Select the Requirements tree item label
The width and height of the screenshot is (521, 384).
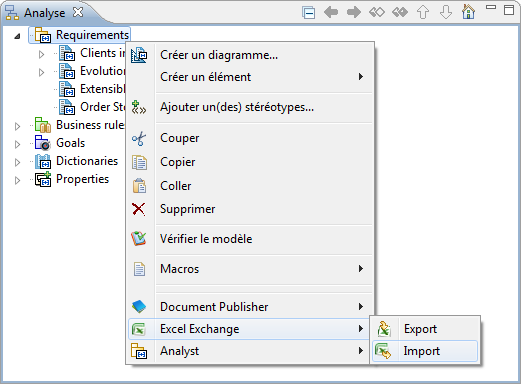click(92, 35)
